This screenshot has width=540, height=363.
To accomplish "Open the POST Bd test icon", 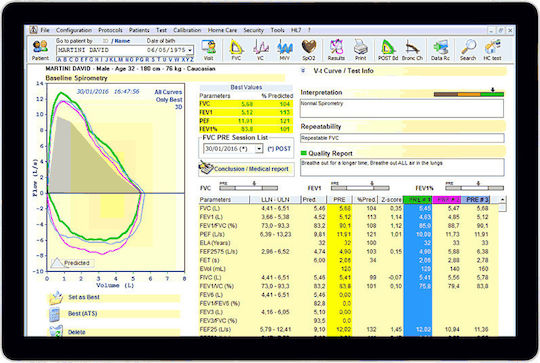I will click(x=388, y=50).
